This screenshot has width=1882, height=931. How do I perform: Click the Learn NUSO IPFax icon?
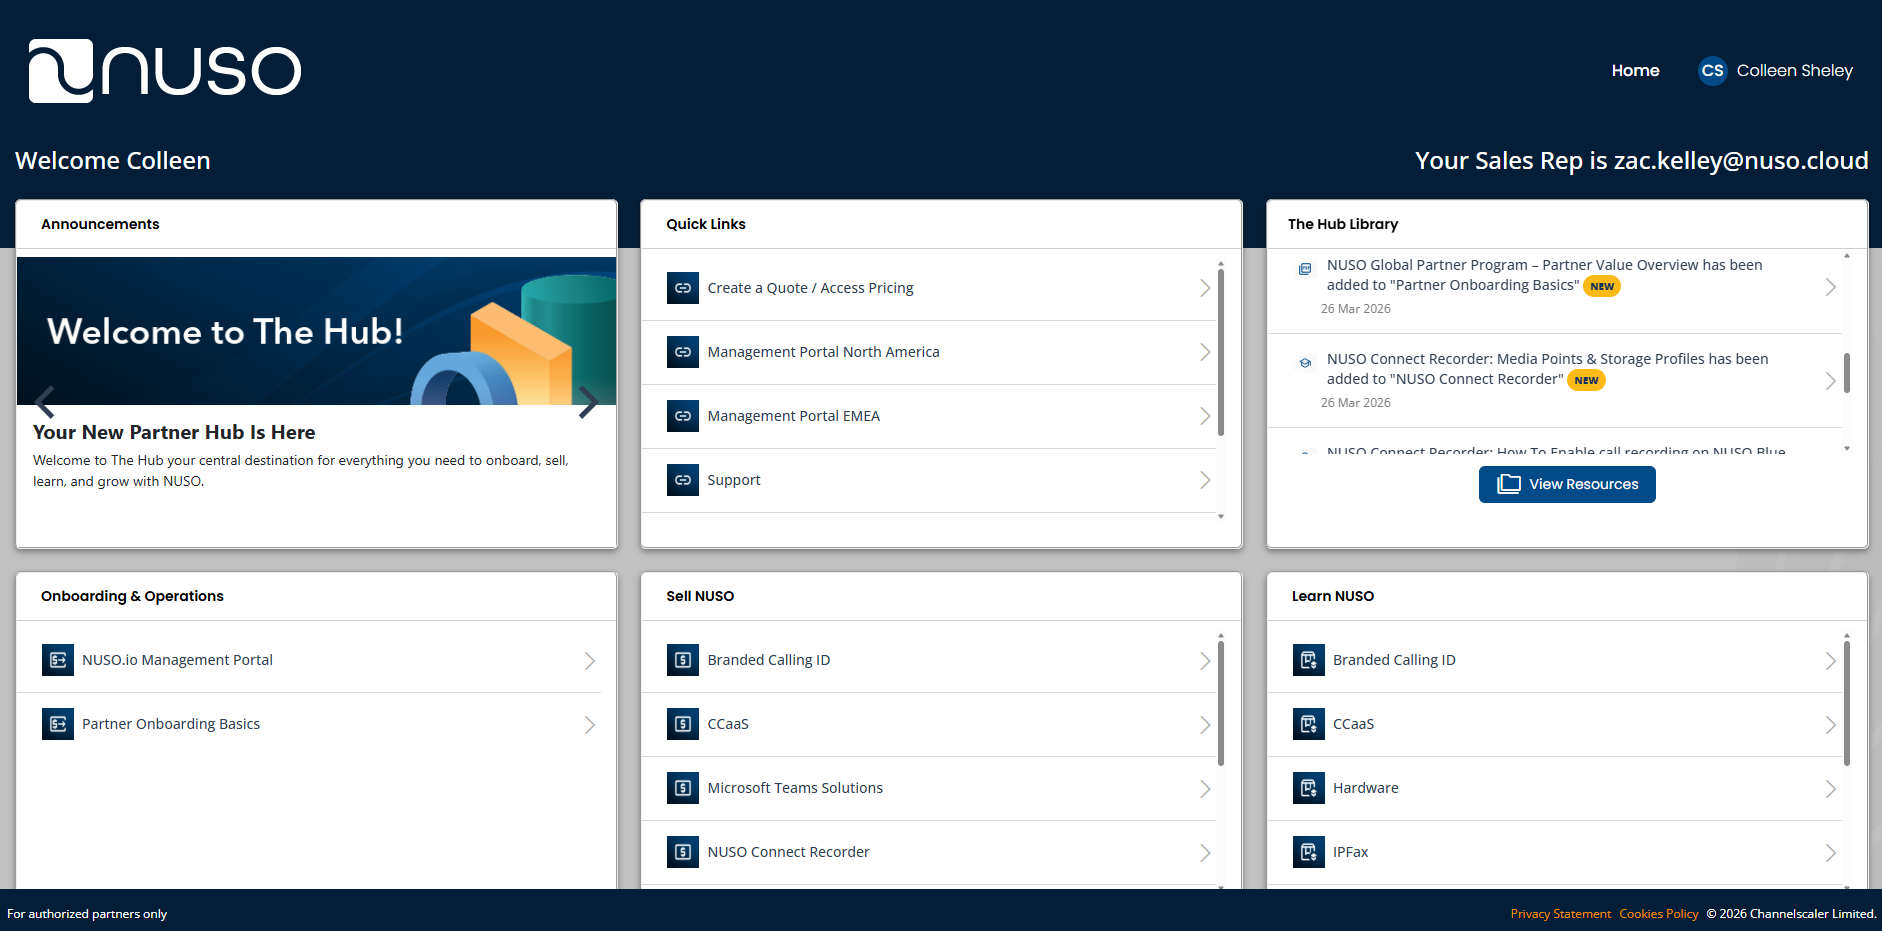pos(1309,852)
